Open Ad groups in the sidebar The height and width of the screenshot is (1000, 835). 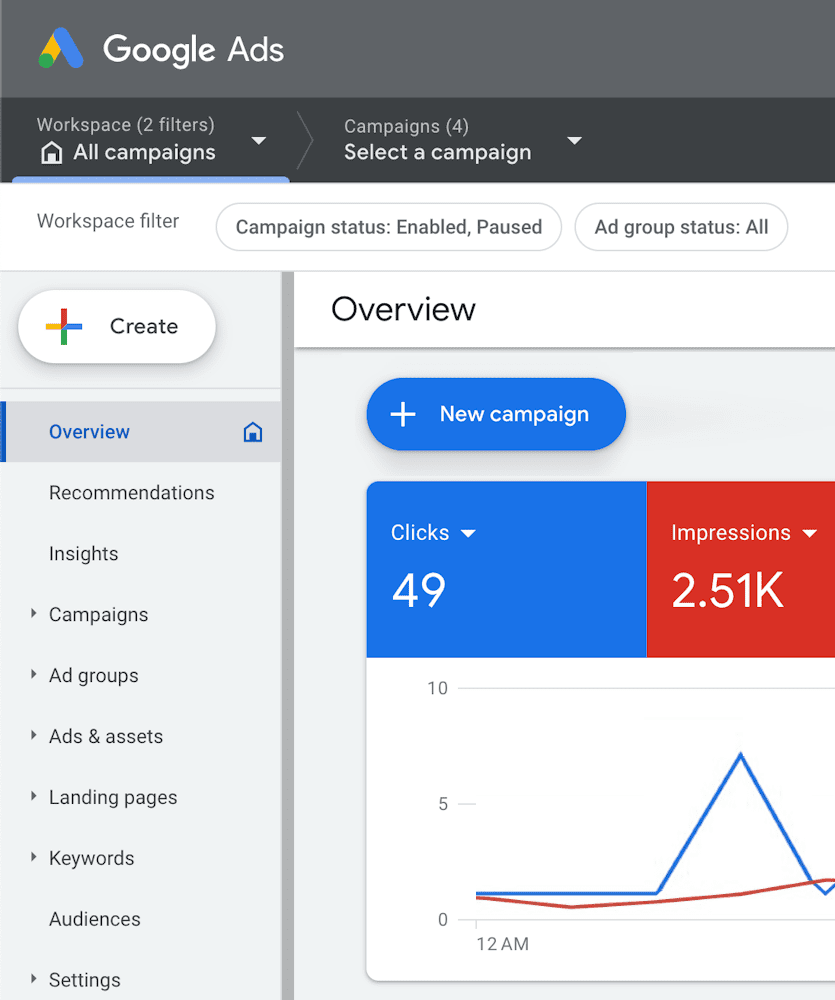click(94, 676)
